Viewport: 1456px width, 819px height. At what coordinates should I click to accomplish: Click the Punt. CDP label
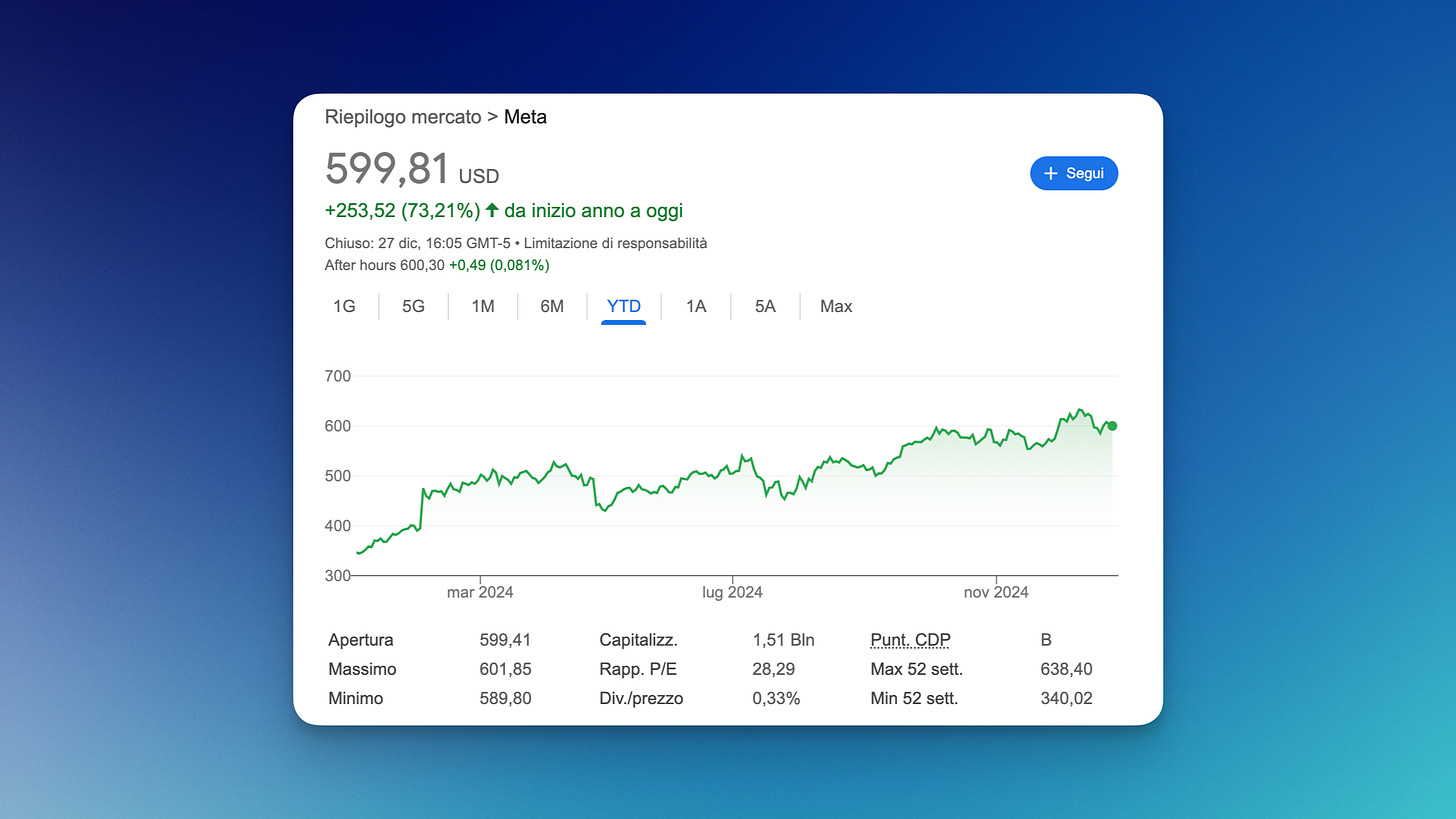point(911,640)
